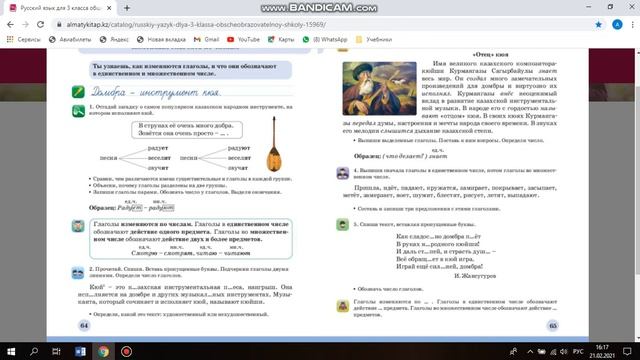Open a new browser tab

pos(127,8)
